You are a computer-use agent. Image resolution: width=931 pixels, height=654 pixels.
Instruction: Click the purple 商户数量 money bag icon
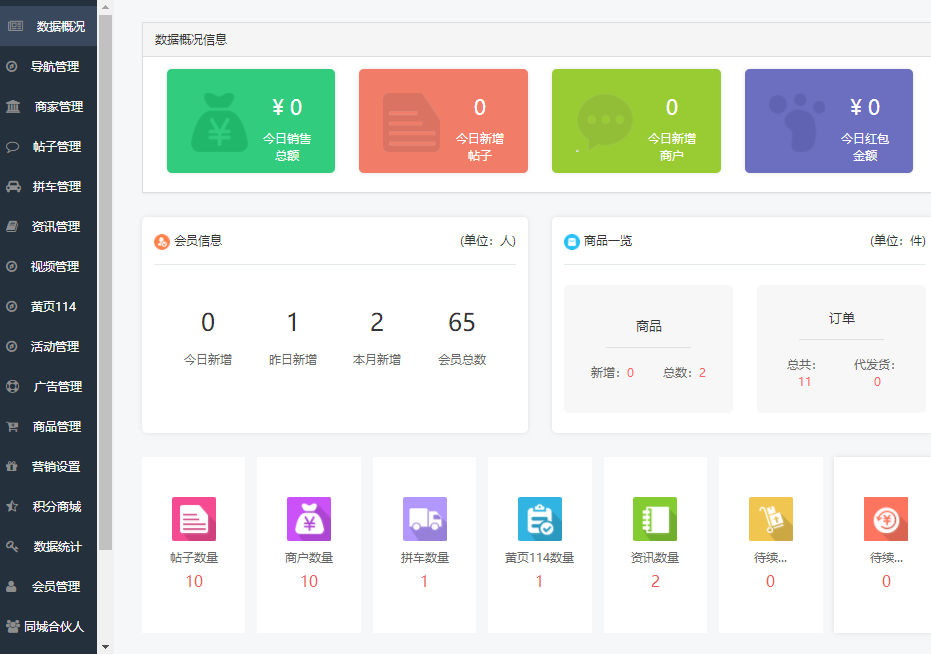(309, 519)
